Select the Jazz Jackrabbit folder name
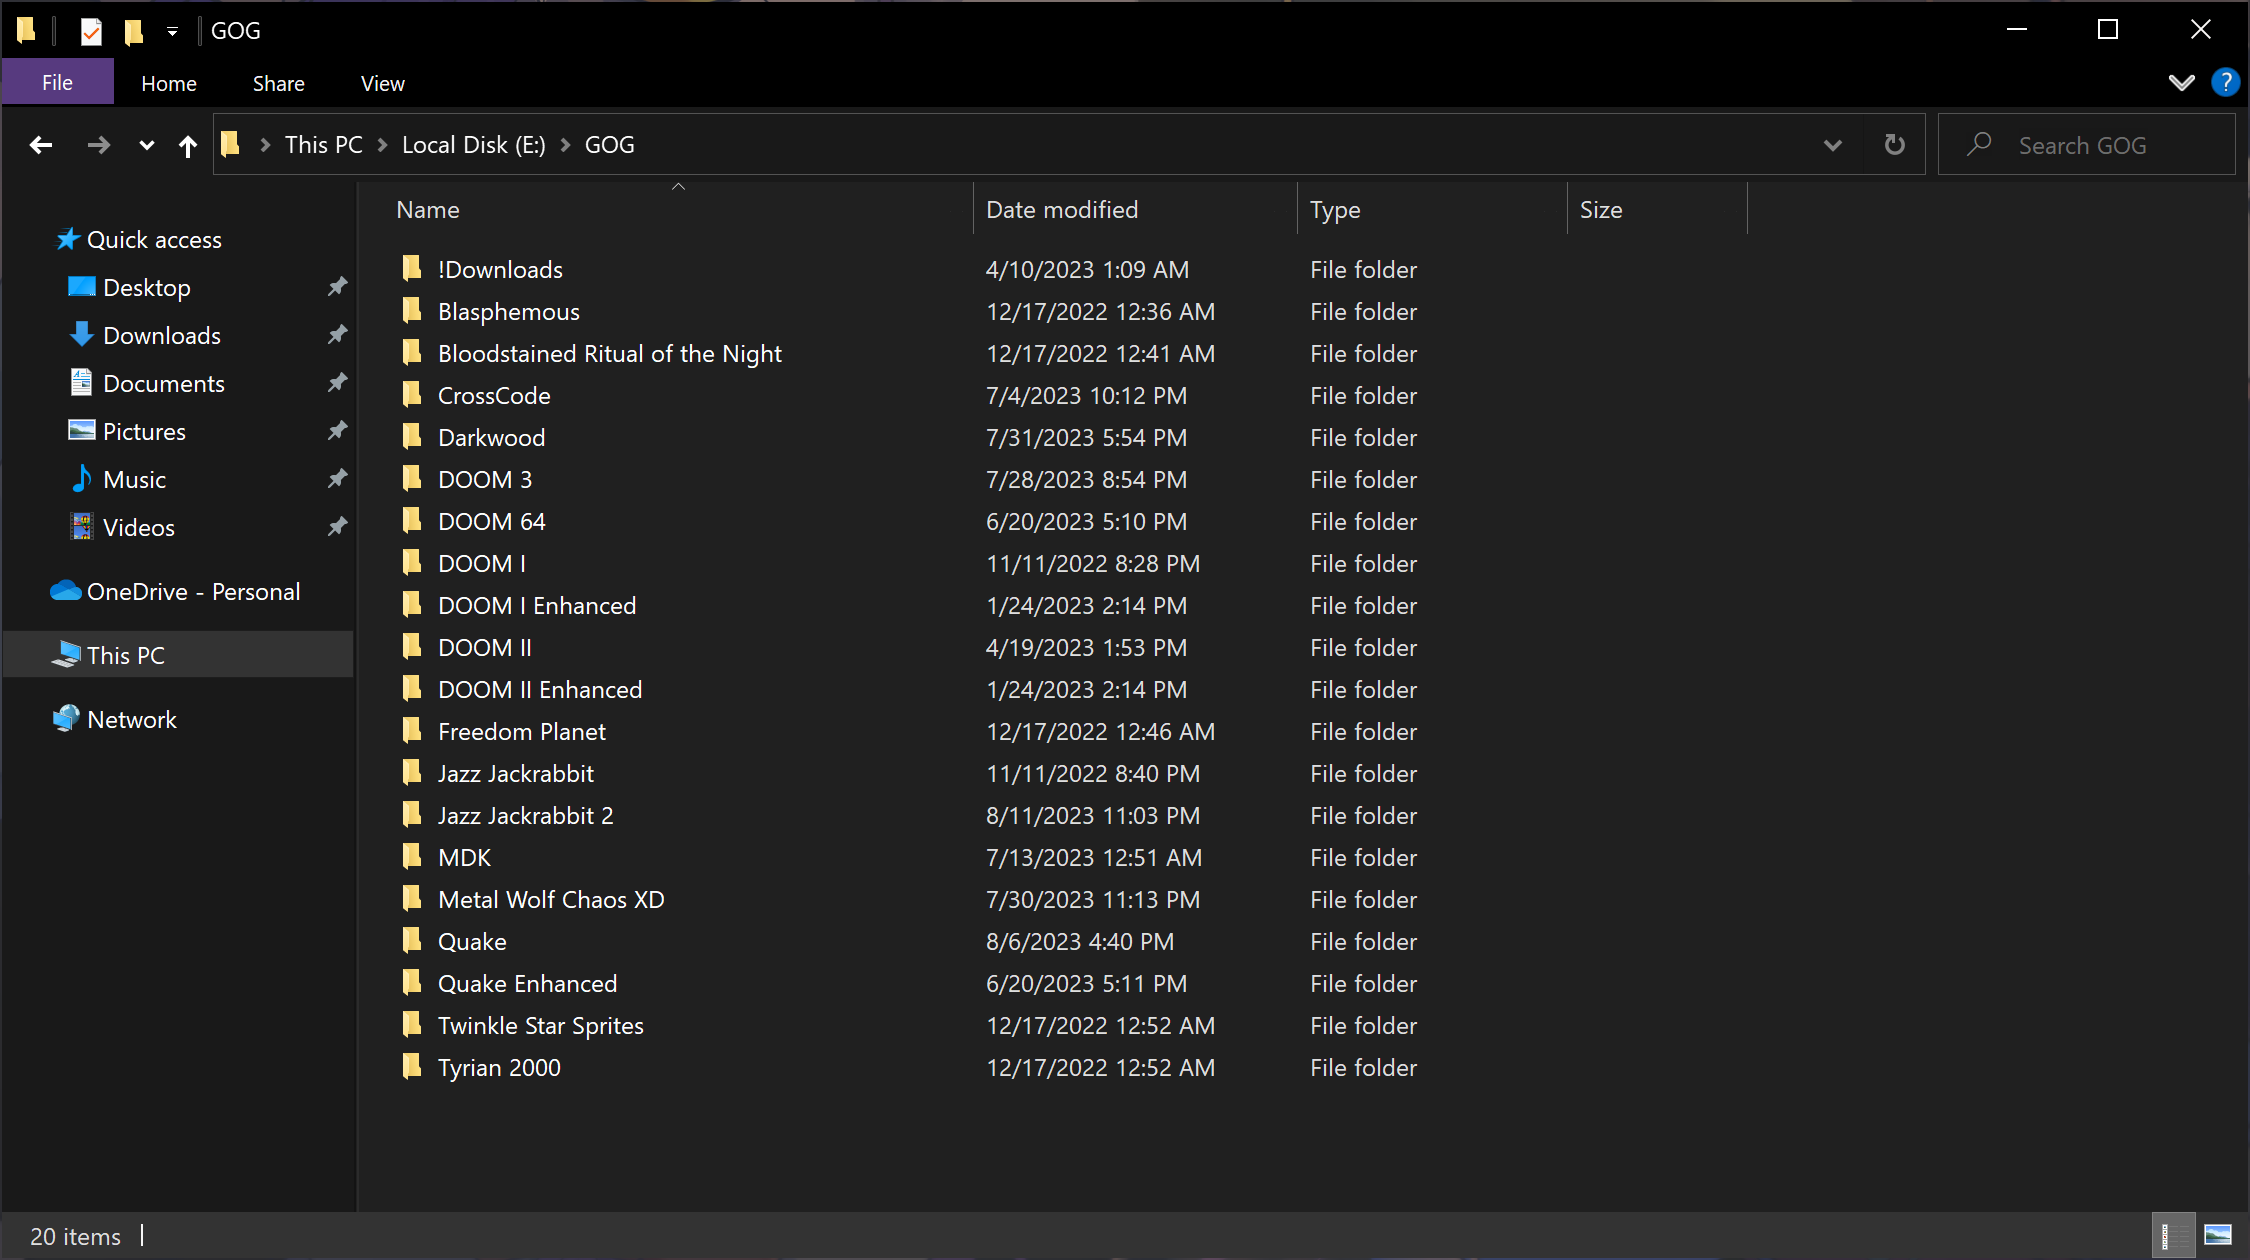 click(x=516, y=774)
